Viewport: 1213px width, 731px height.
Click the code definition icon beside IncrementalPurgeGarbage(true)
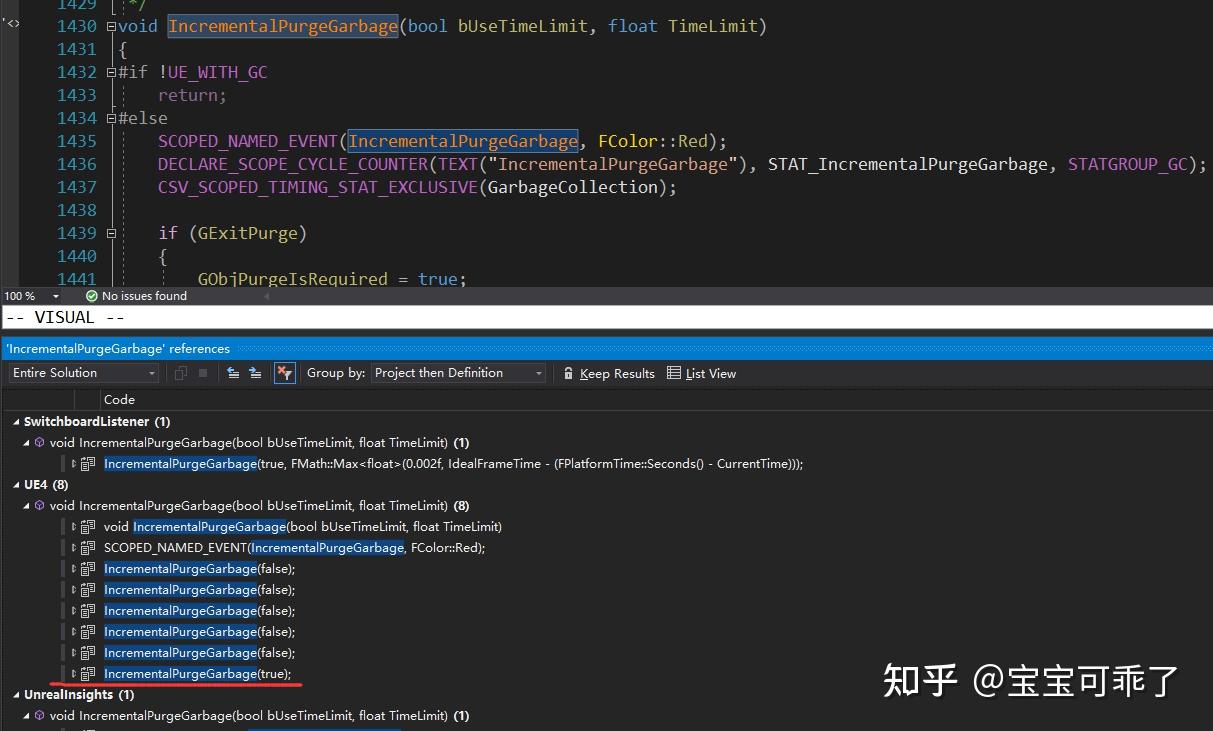(x=88, y=673)
